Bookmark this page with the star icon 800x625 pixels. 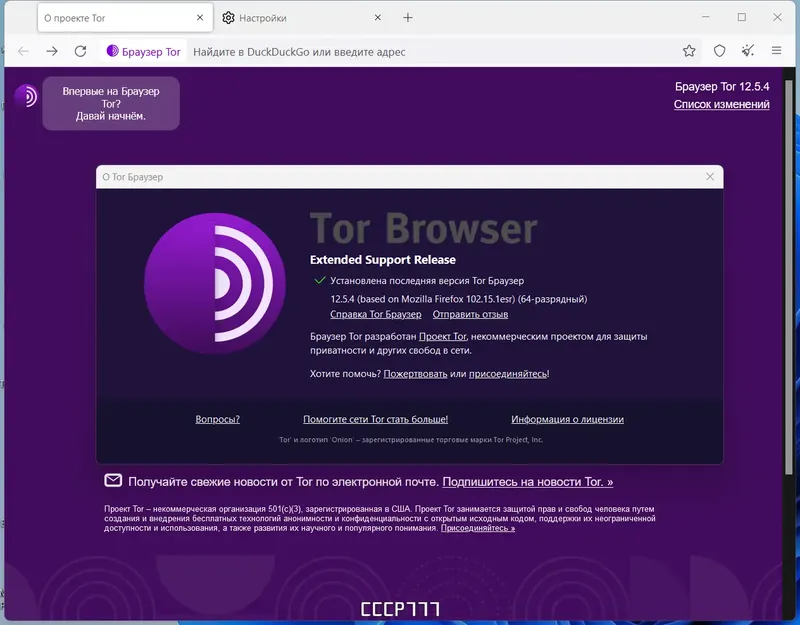(689, 51)
